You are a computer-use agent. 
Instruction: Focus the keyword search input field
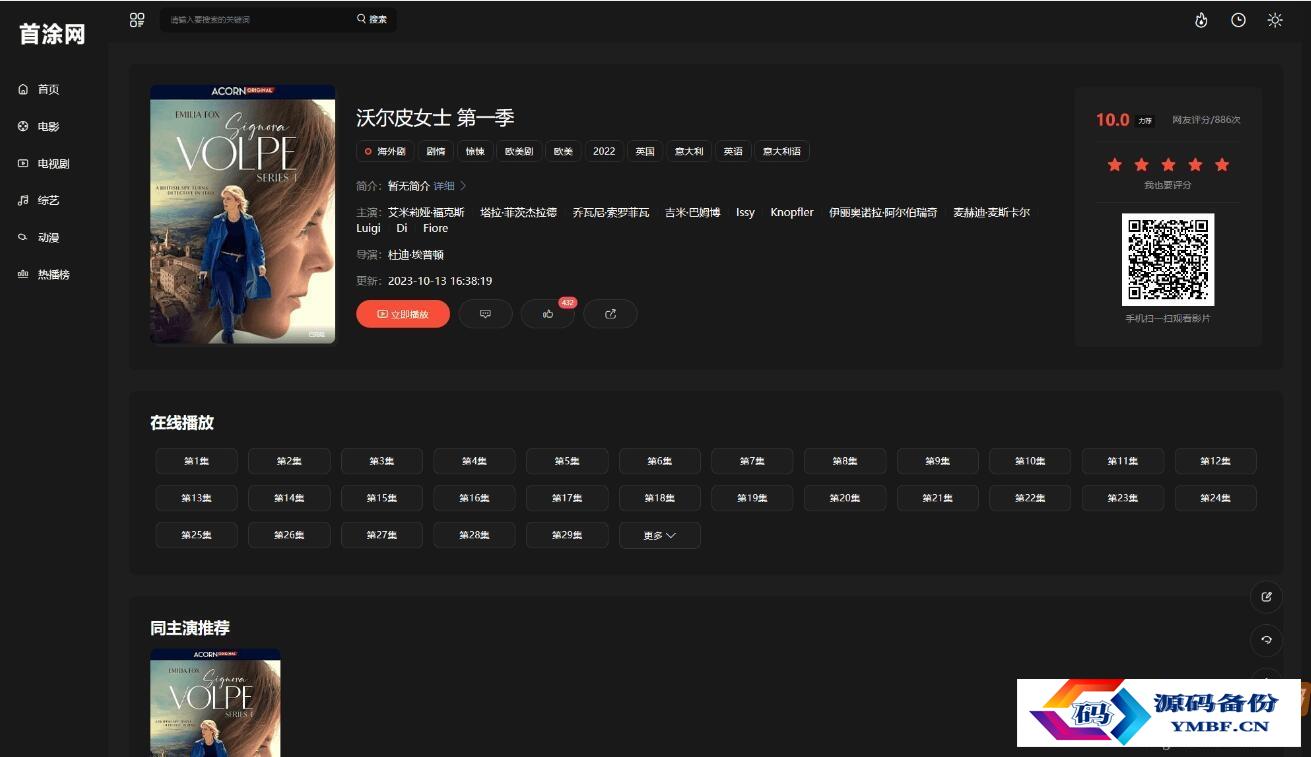click(256, 20)
